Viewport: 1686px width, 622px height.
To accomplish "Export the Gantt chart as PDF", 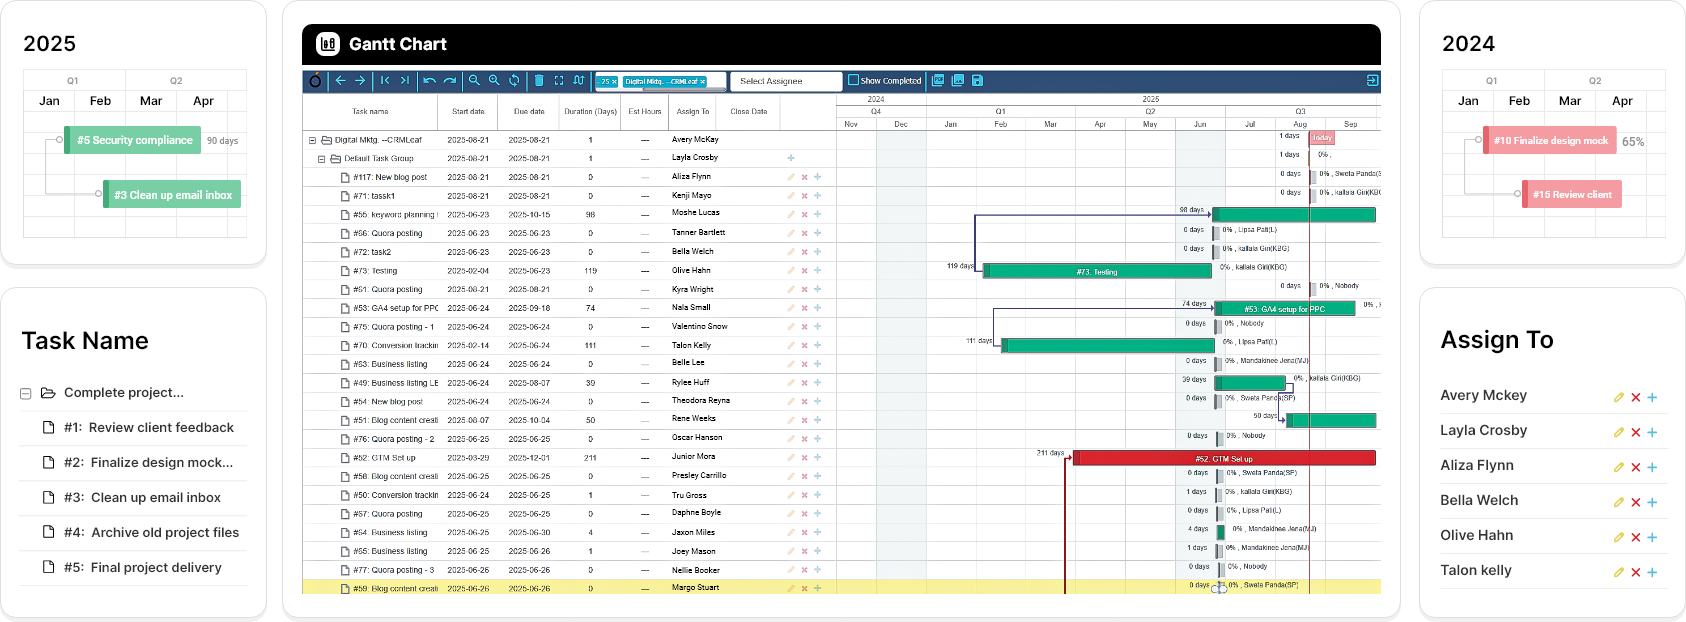I will tap(938, 81).
